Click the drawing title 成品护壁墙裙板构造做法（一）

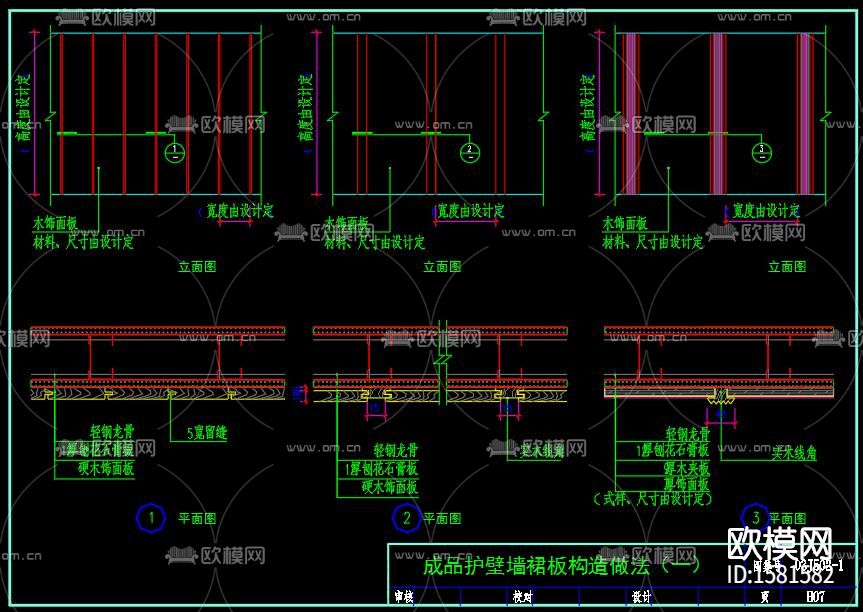[x=561, y=565]
